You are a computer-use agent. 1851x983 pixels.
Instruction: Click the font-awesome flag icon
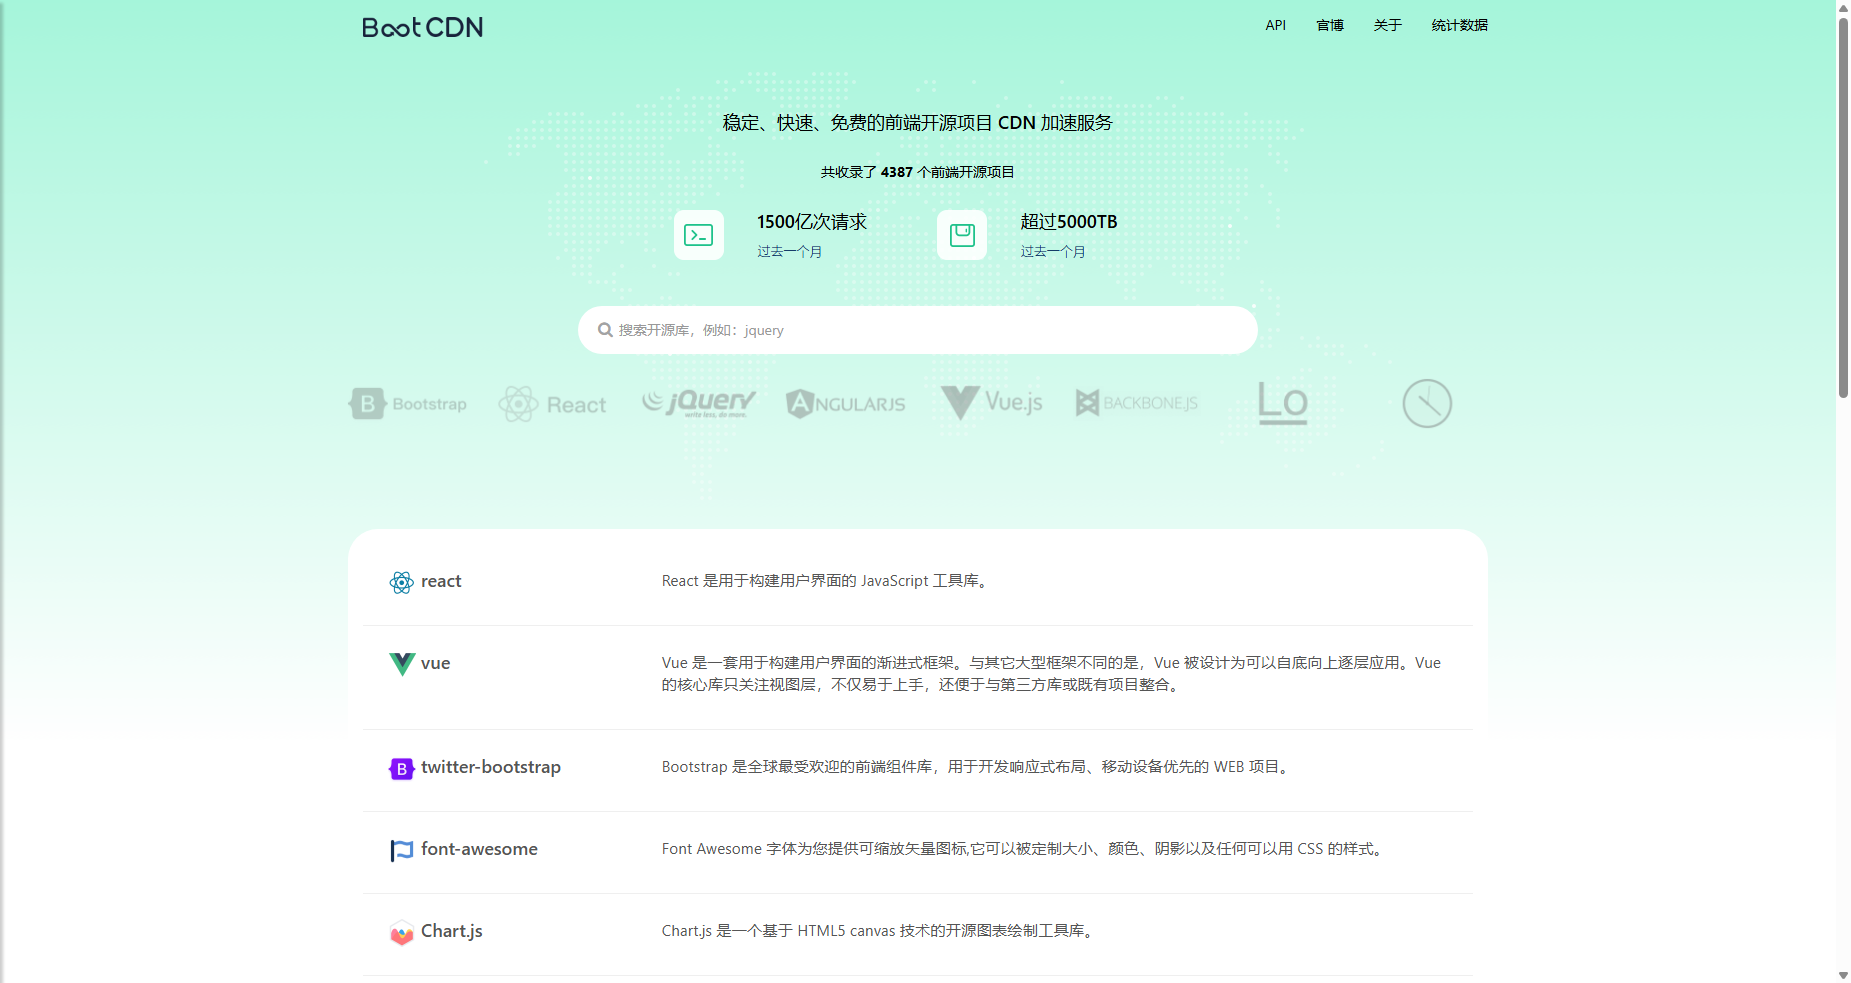pyautogui.click(x=401, y=850)
